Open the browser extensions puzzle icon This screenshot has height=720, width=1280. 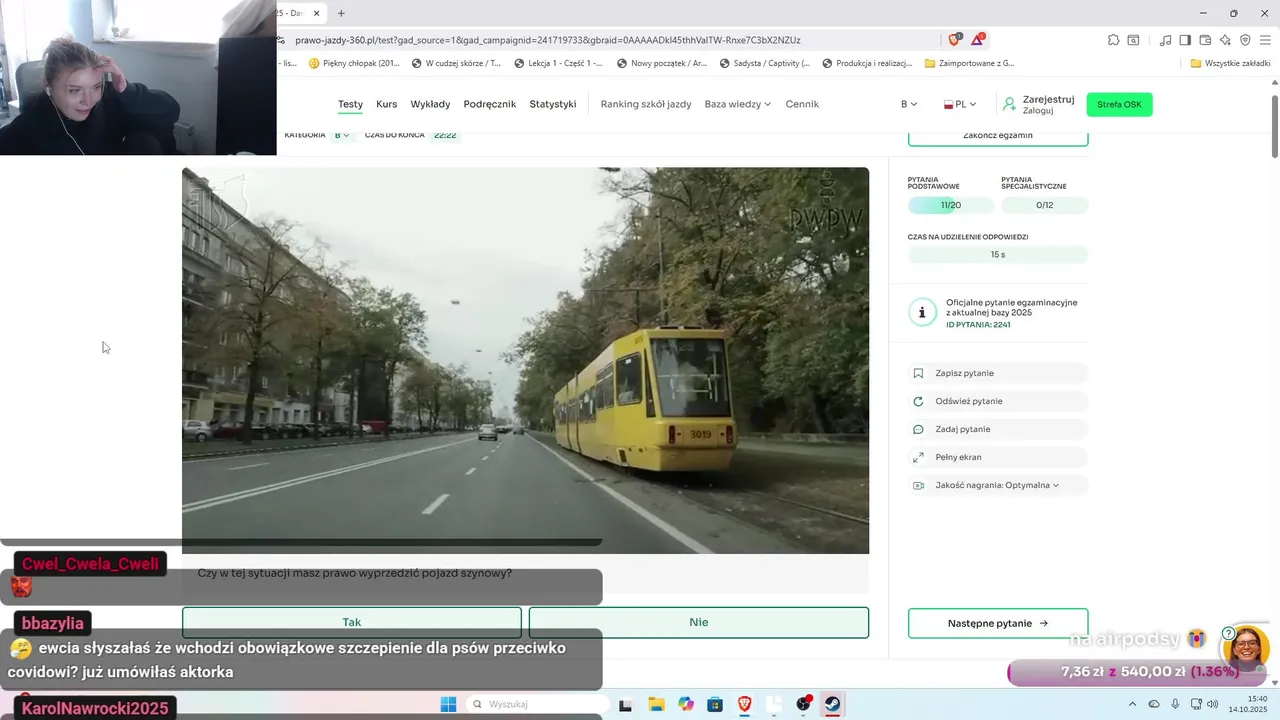(1113, 40)
